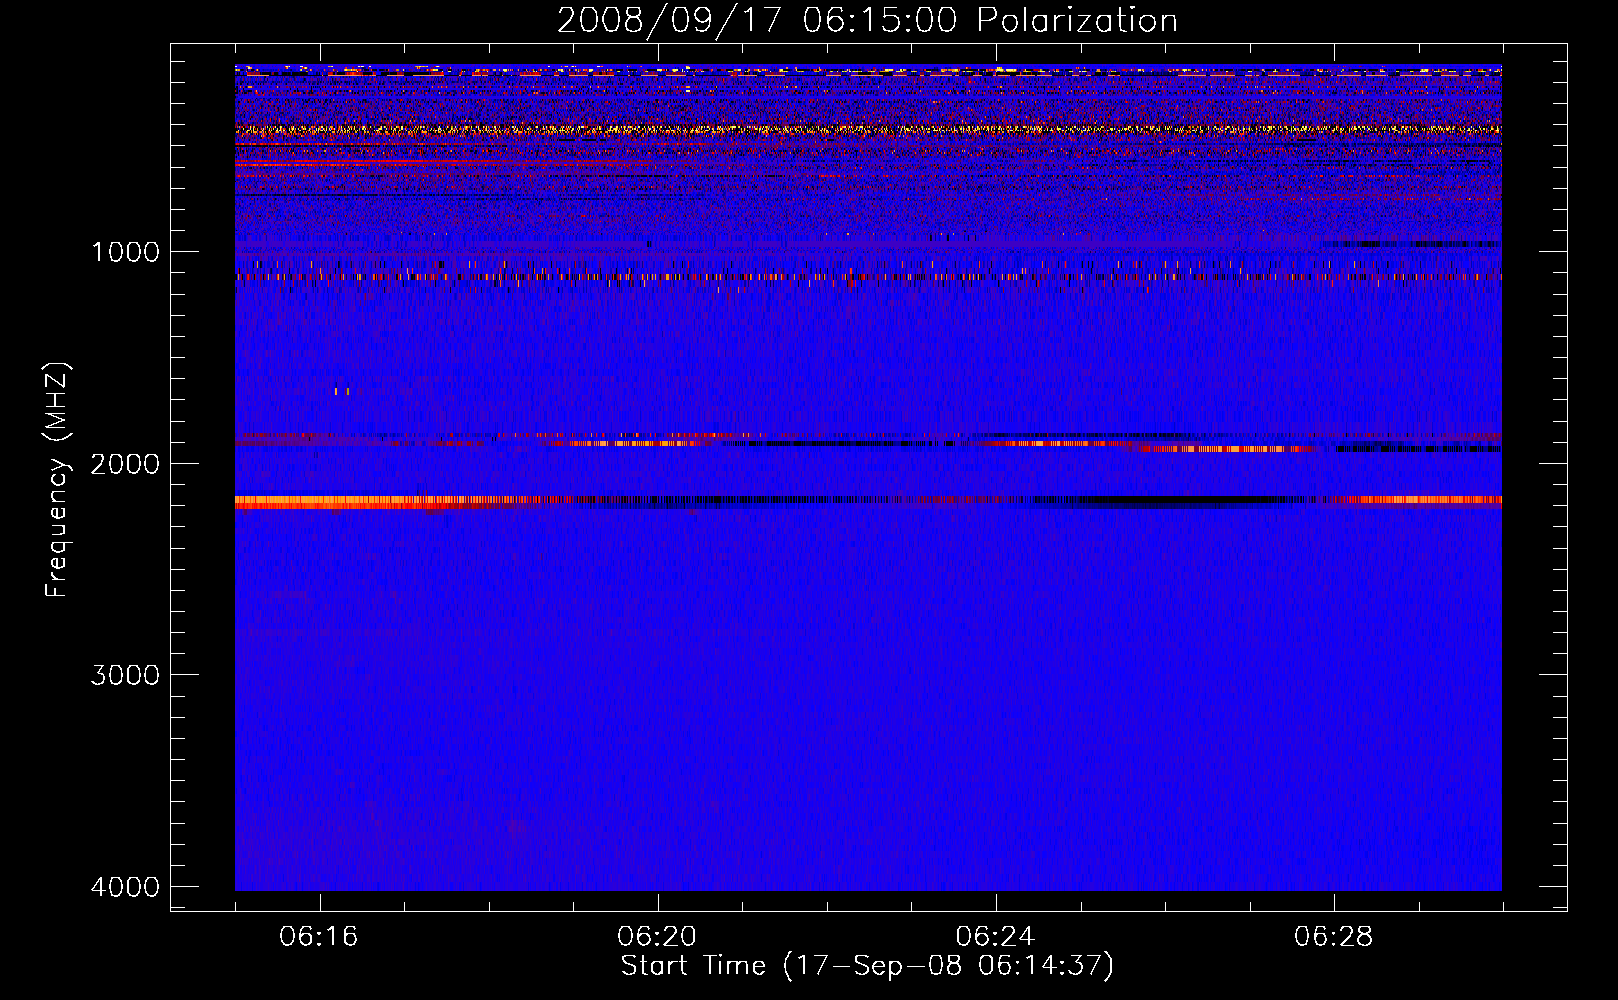Click the 'Start Time (17-Sep-08 06:14:37)' label

pos(867,966)
